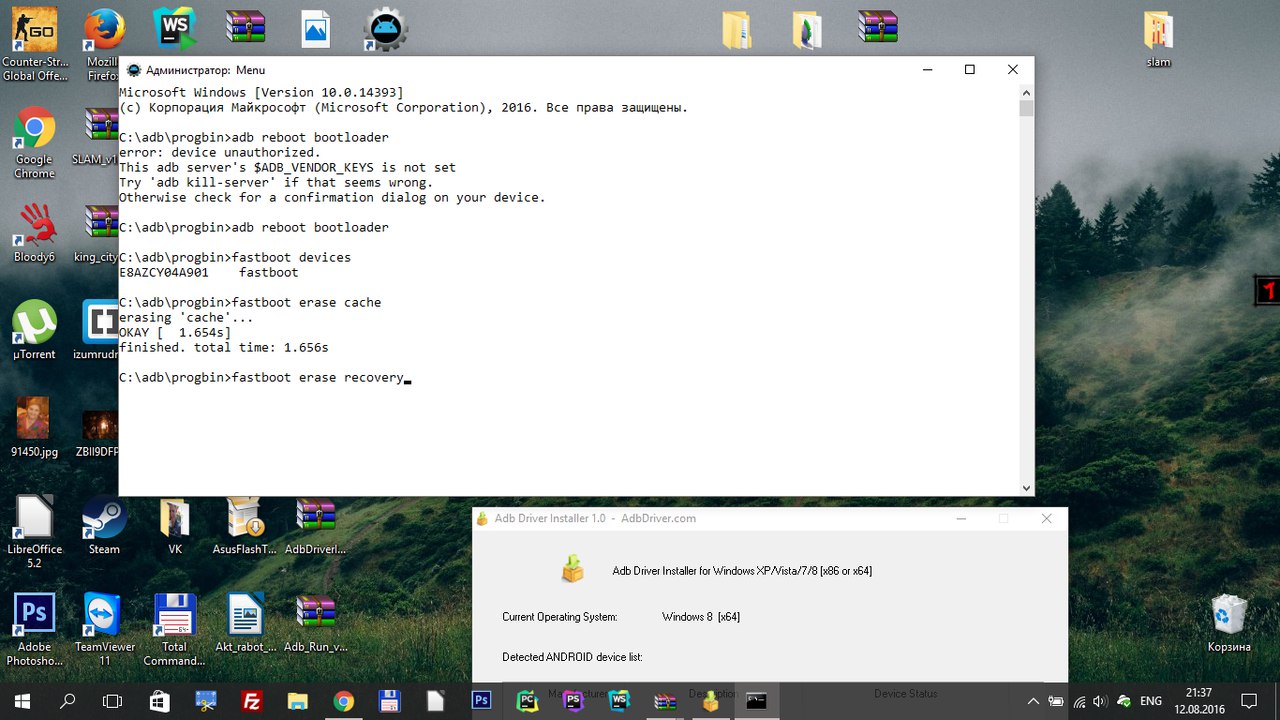The height and width of the screenshot is (720, 1280).
Task: Open the Adobe Photoshop desktop shortcut
Action: tap(34, 615)
